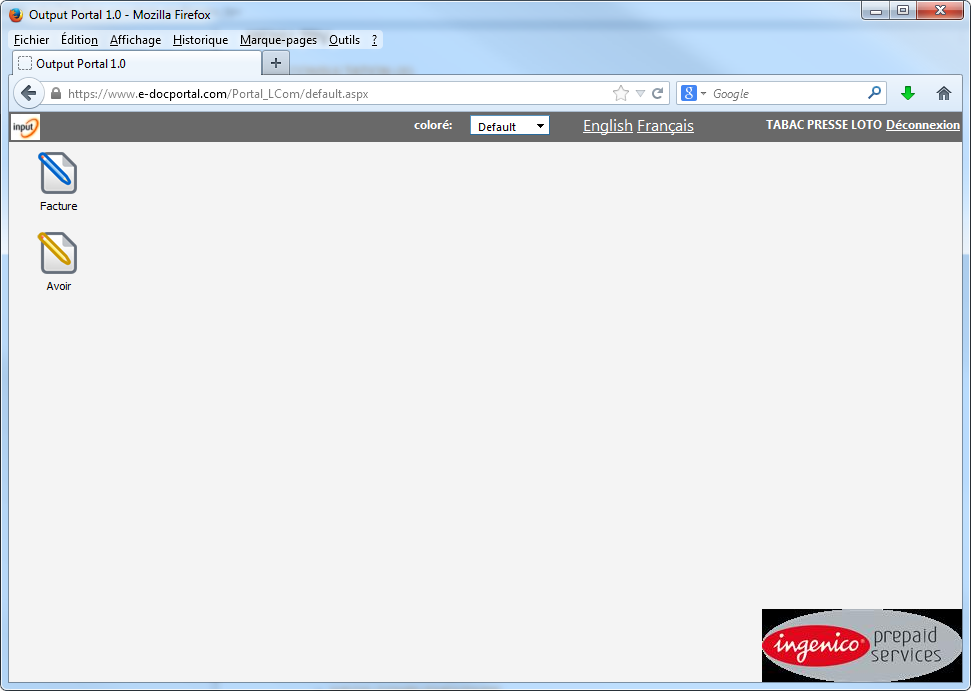
Task: Click the input logo in header
Action: [x=25, y=127]
